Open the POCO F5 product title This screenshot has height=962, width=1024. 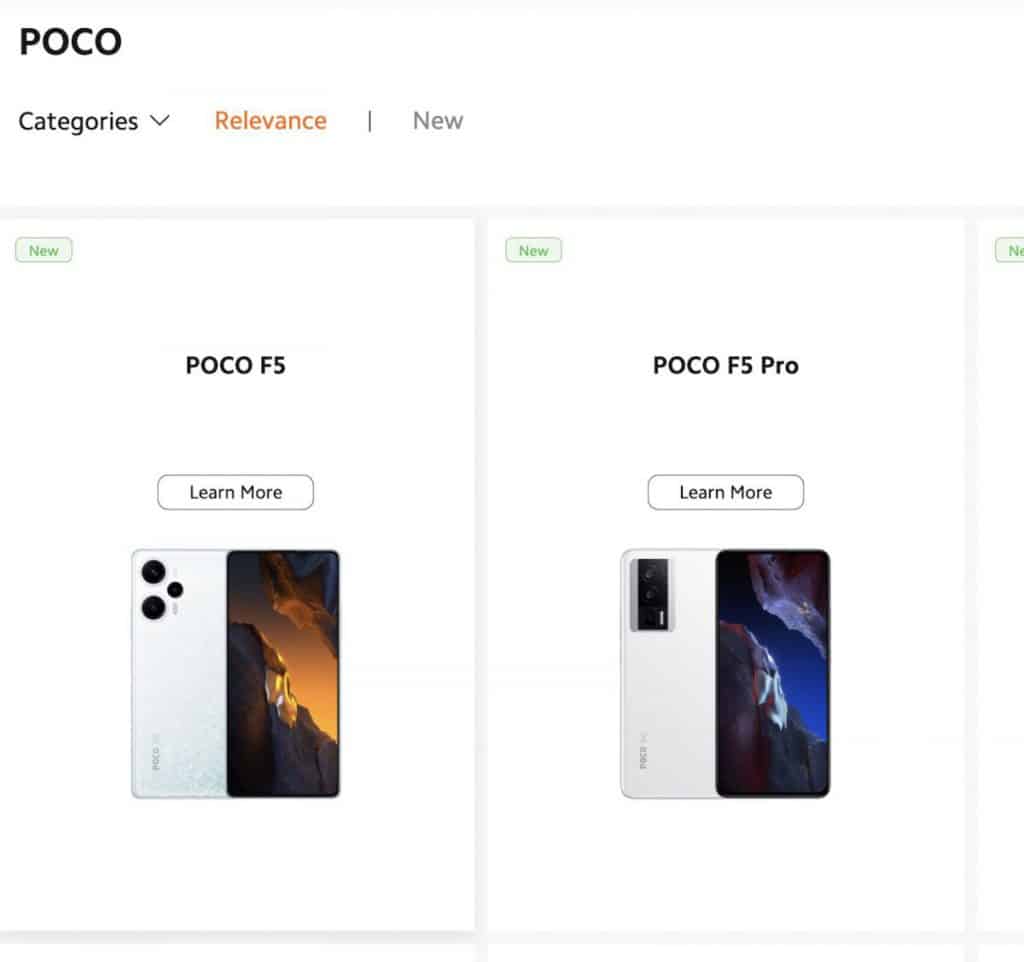[235, 366]
